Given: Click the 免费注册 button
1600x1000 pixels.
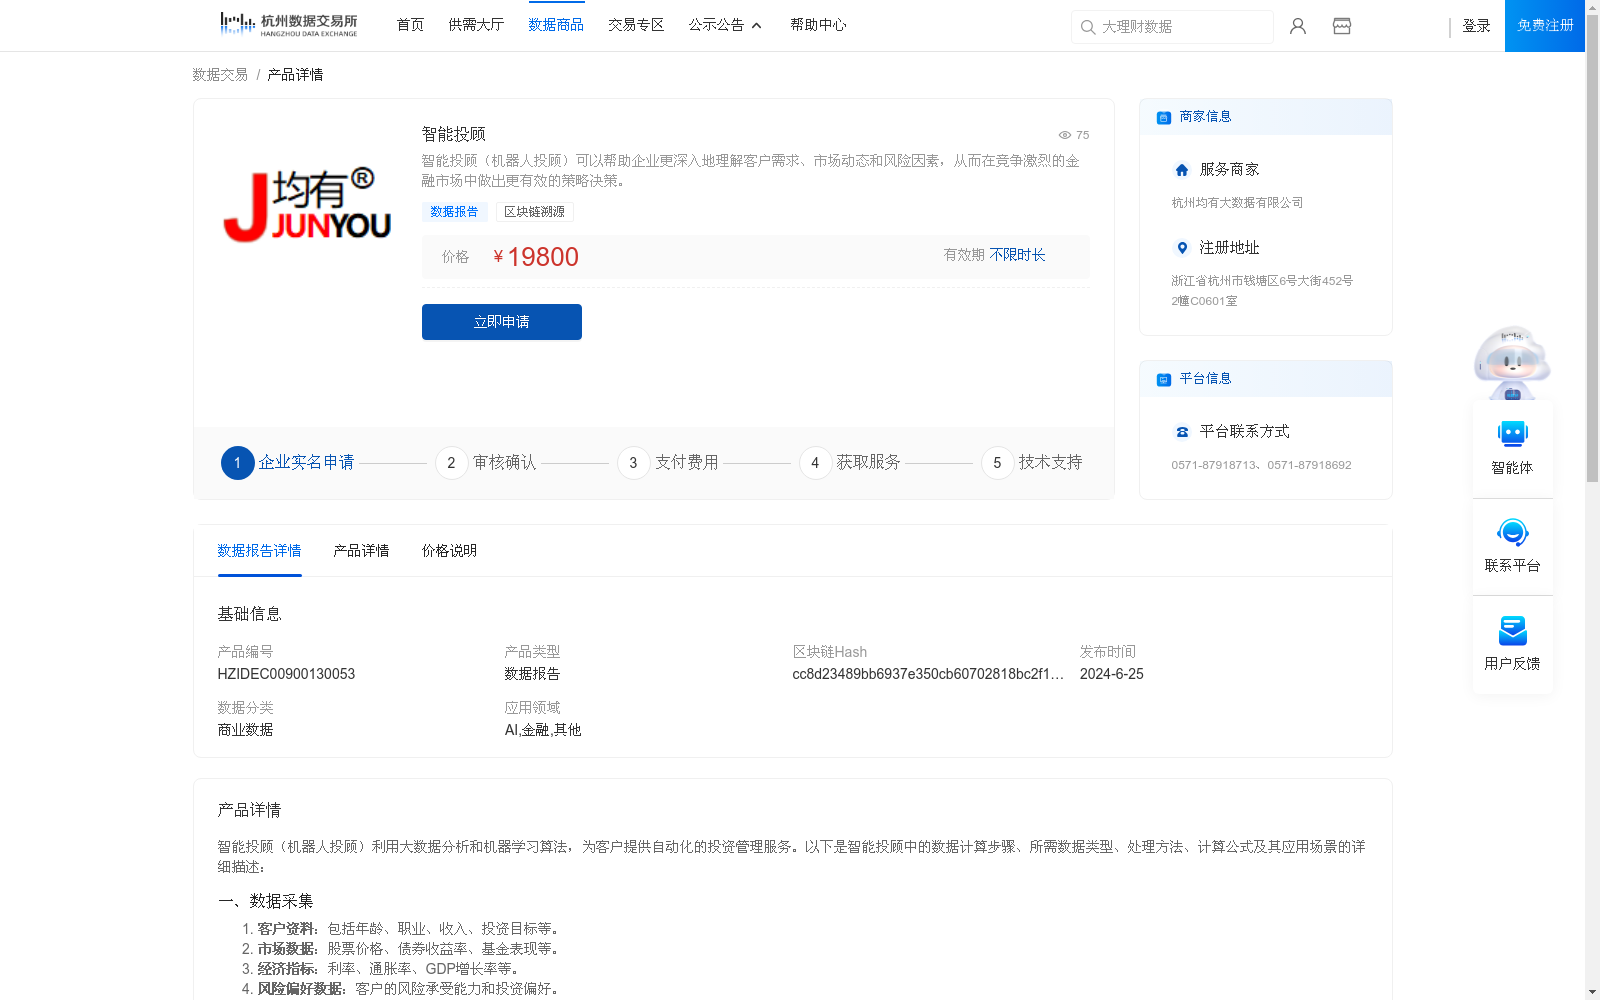Looking at the screenshot, I should [1545, 26].
